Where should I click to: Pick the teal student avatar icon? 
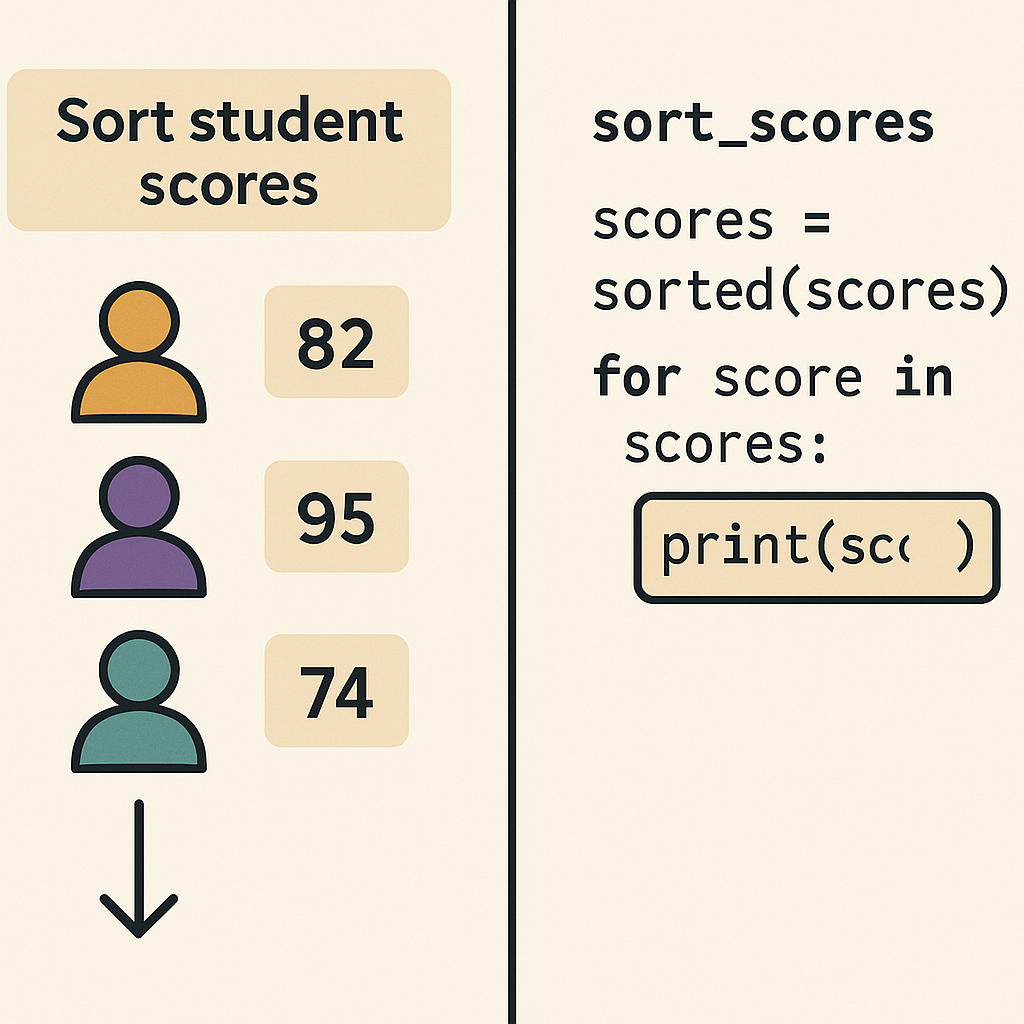point(138,702)
